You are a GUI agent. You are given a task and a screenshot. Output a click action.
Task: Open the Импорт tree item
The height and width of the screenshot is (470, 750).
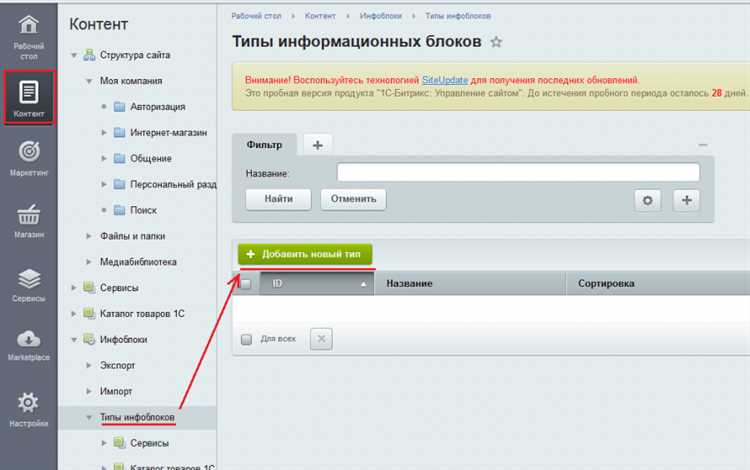[116, 391]
